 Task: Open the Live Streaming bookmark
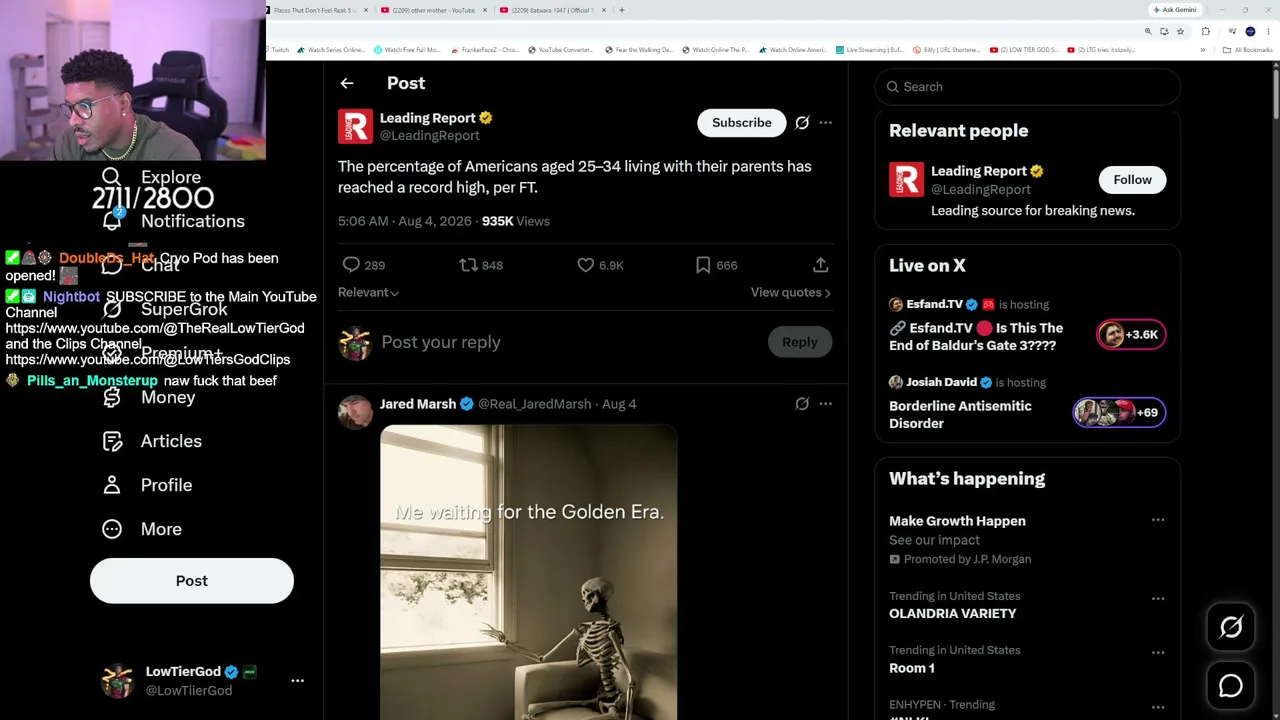coord(869,50)
